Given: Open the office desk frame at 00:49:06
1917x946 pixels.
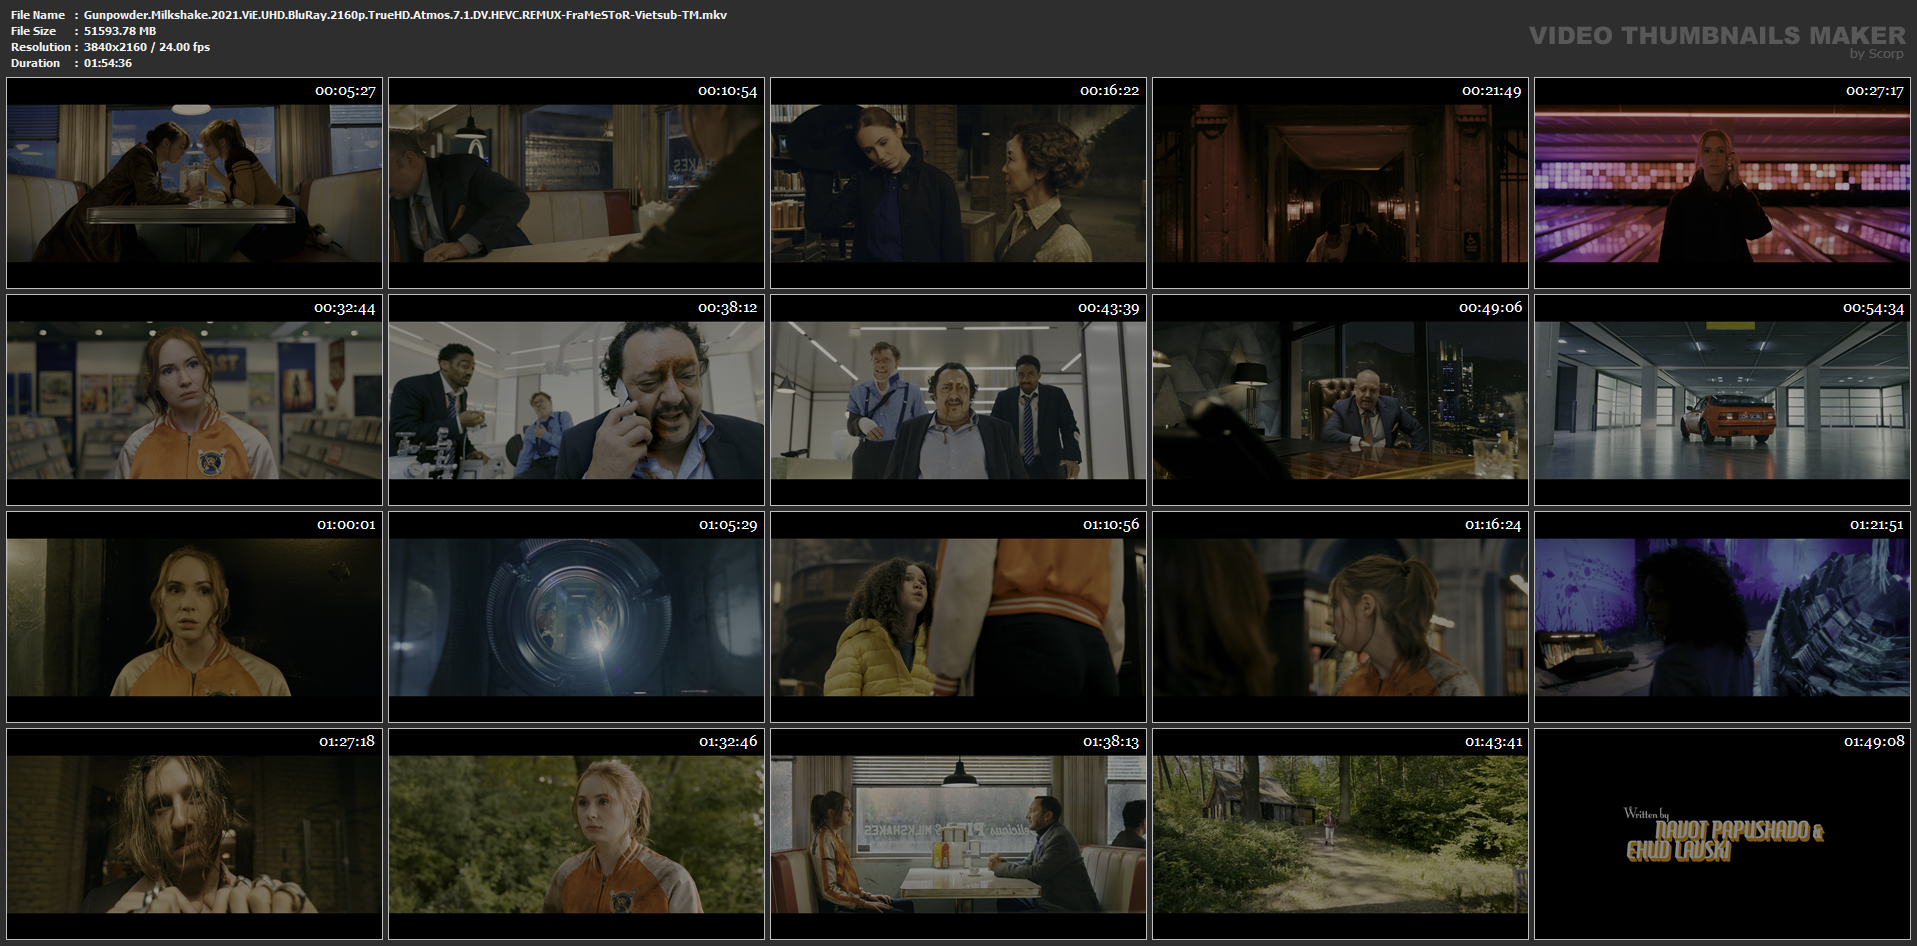Looking at the screenshot, I should (1340, 400).
